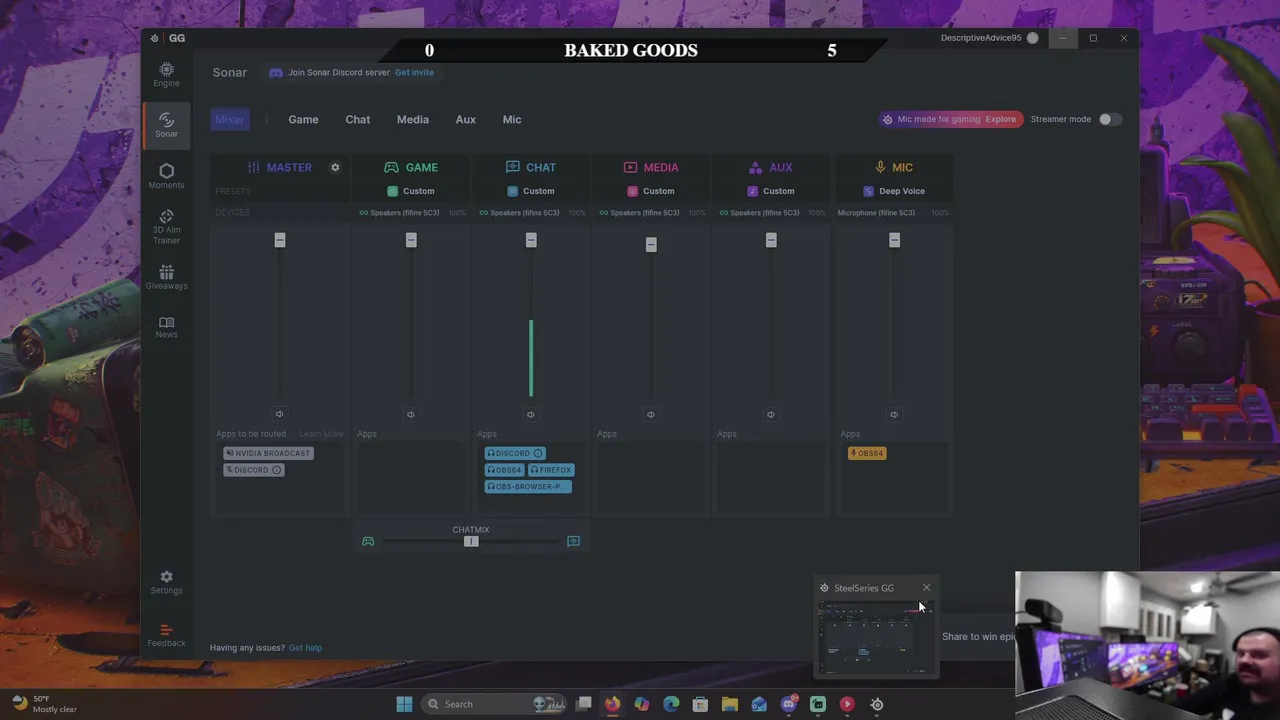Open the Game preset dropdown showing Custom

411,191
